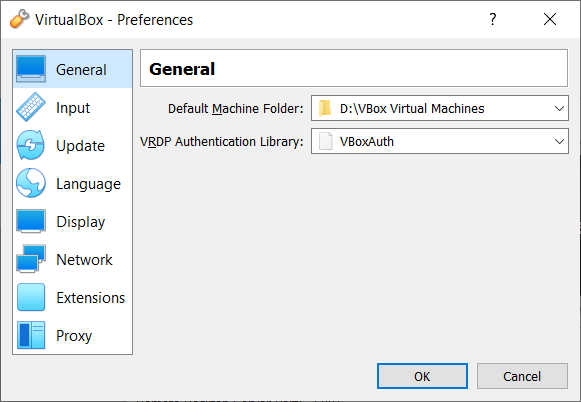Open the Update refresh-globe icon

point(31,145)
